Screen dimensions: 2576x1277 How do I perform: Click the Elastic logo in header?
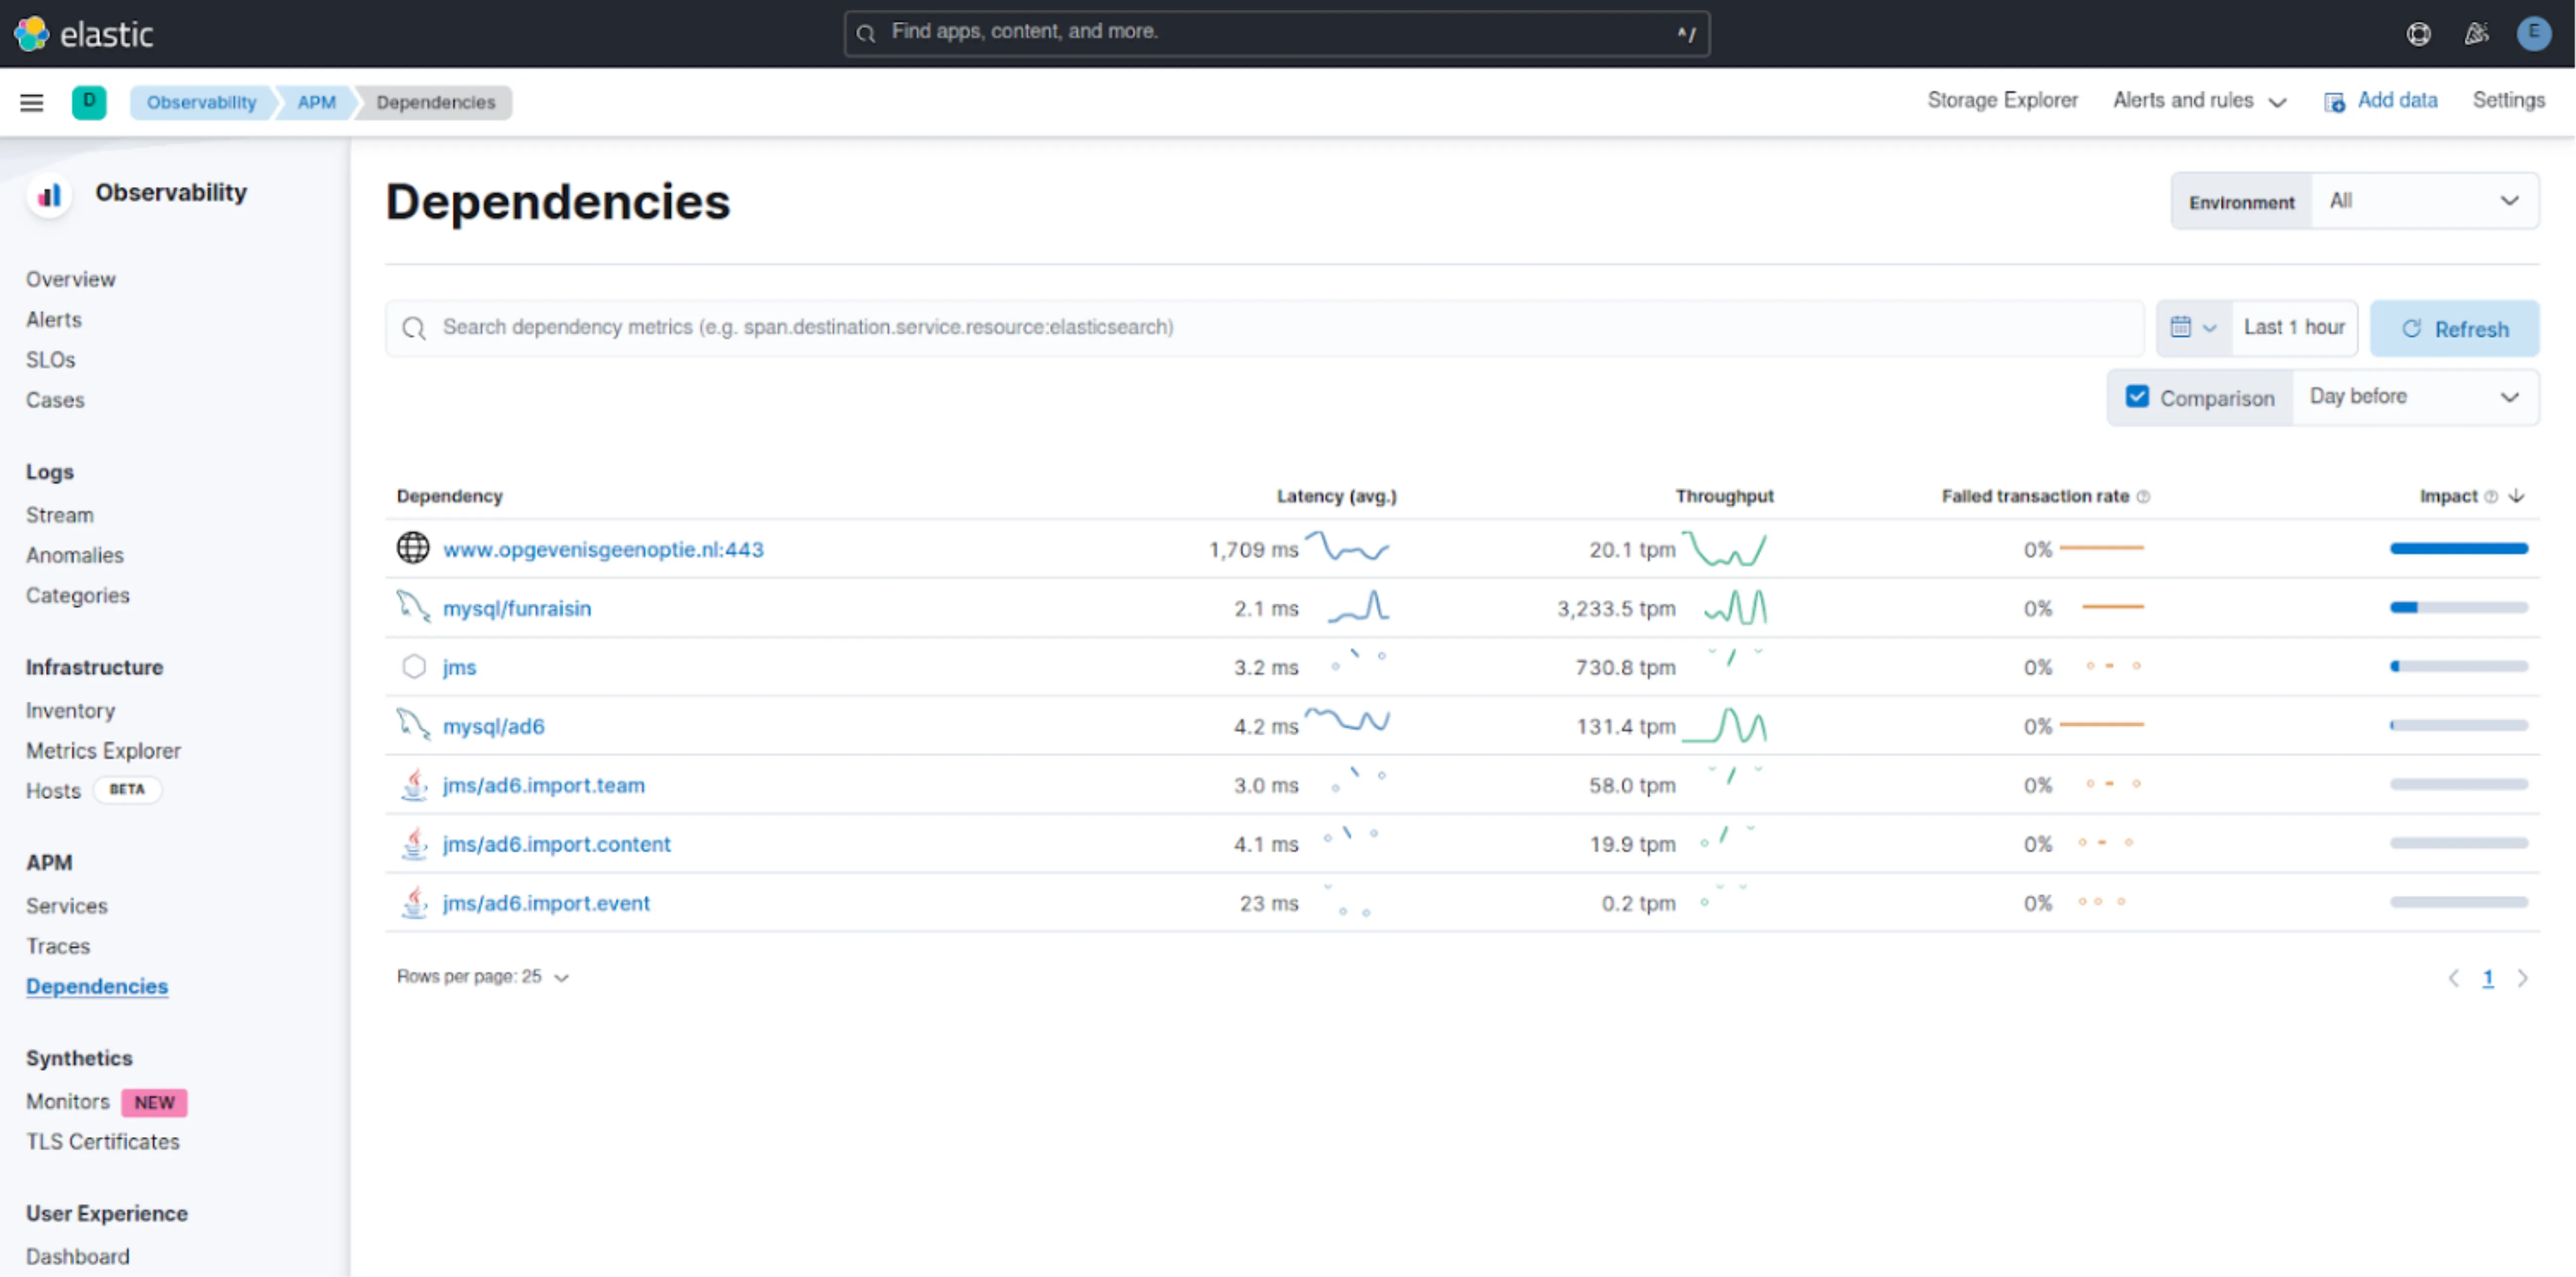pos(83,34)
